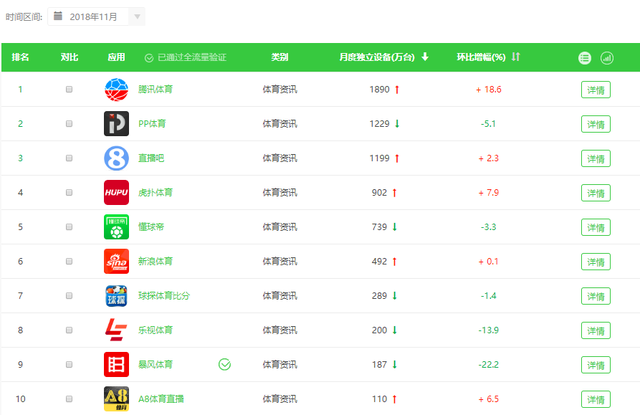Select the 直播吧 blue 8 icon
This screenshot has width=640, height=415.
click(x=116, y=158)
